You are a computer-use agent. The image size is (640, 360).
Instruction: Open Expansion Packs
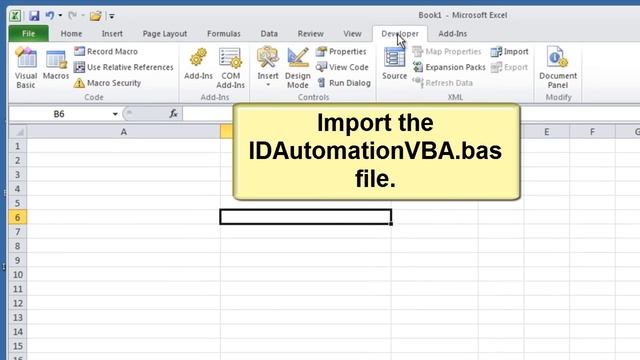coord(449,67)
